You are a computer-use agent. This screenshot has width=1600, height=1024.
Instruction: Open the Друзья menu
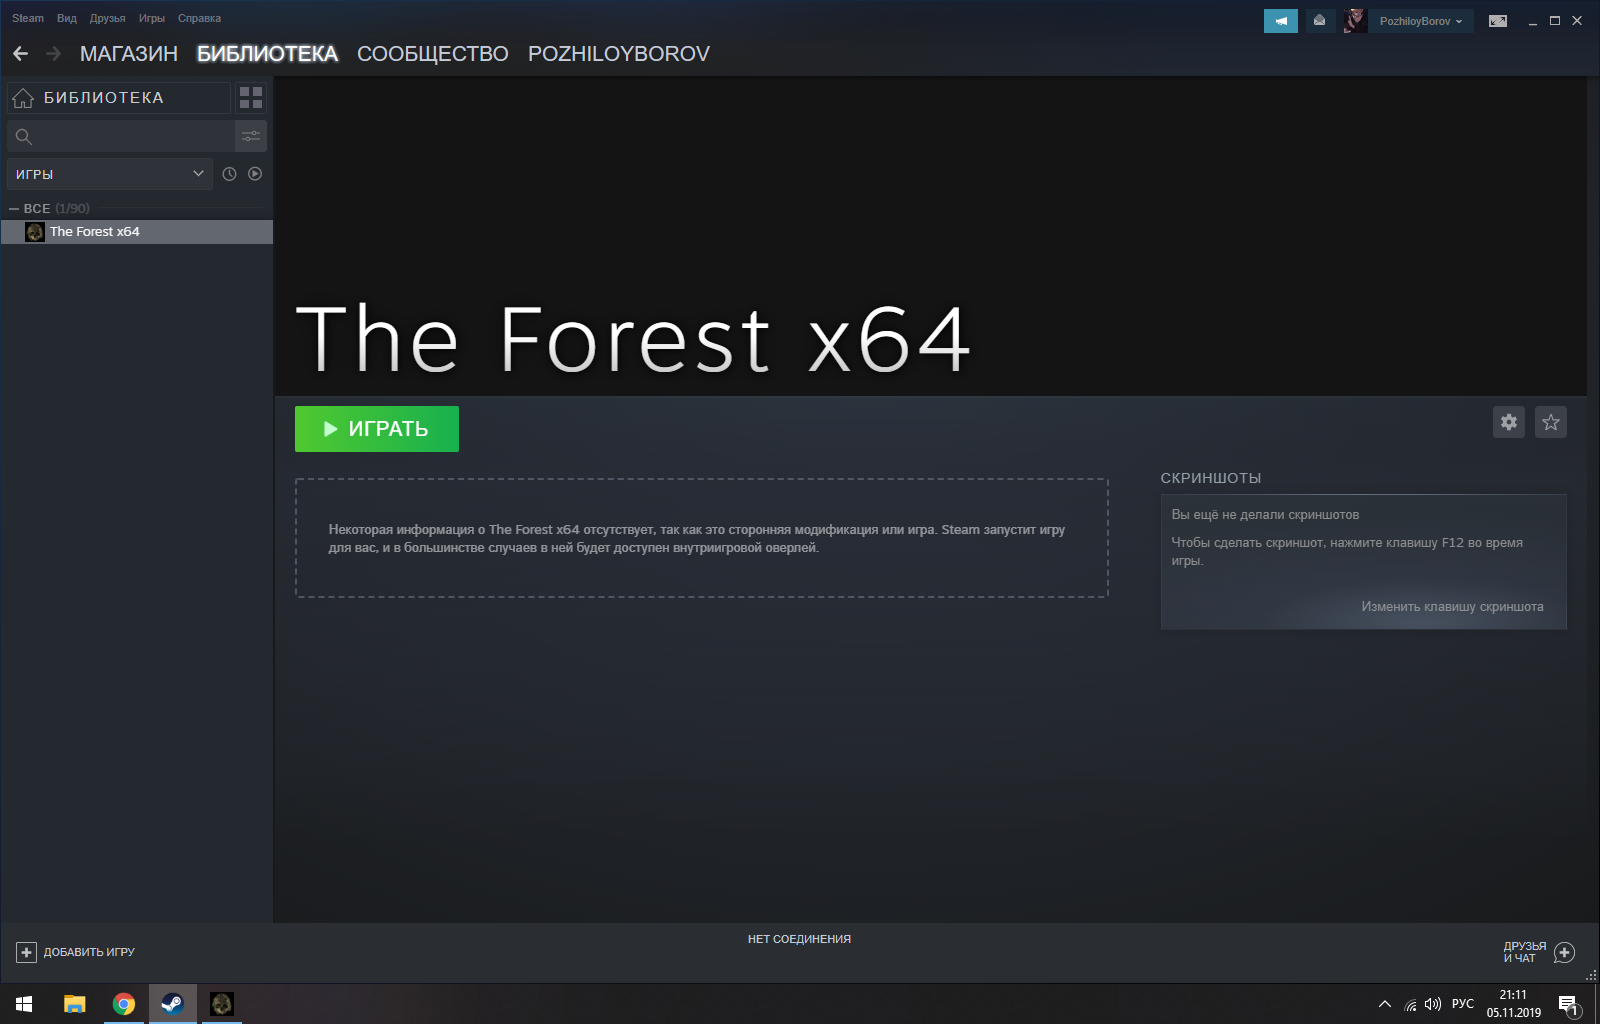point(107,18)
